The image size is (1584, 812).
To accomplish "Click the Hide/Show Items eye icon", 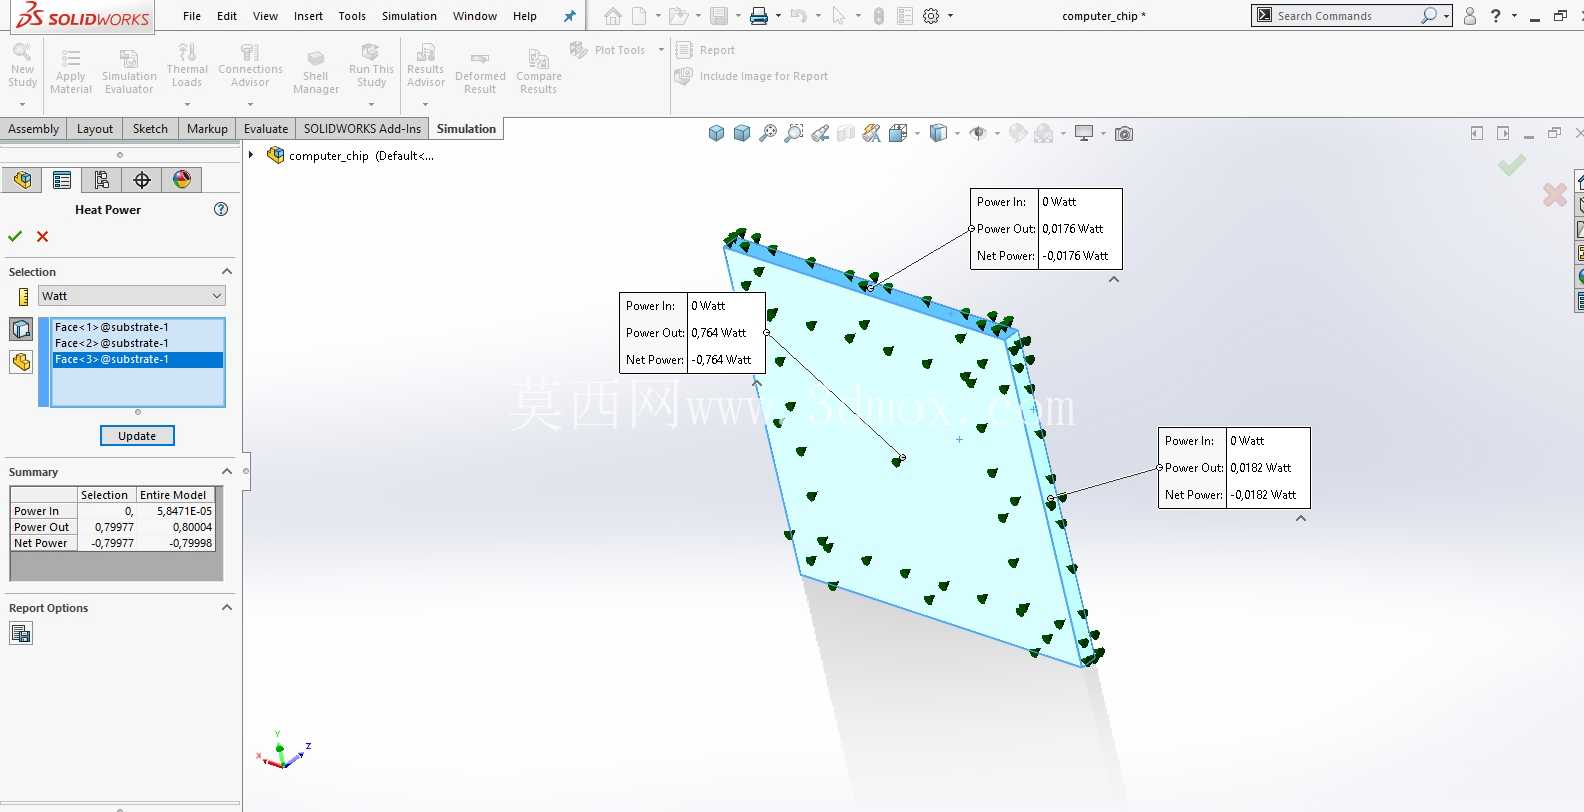I will coord(978,133).
